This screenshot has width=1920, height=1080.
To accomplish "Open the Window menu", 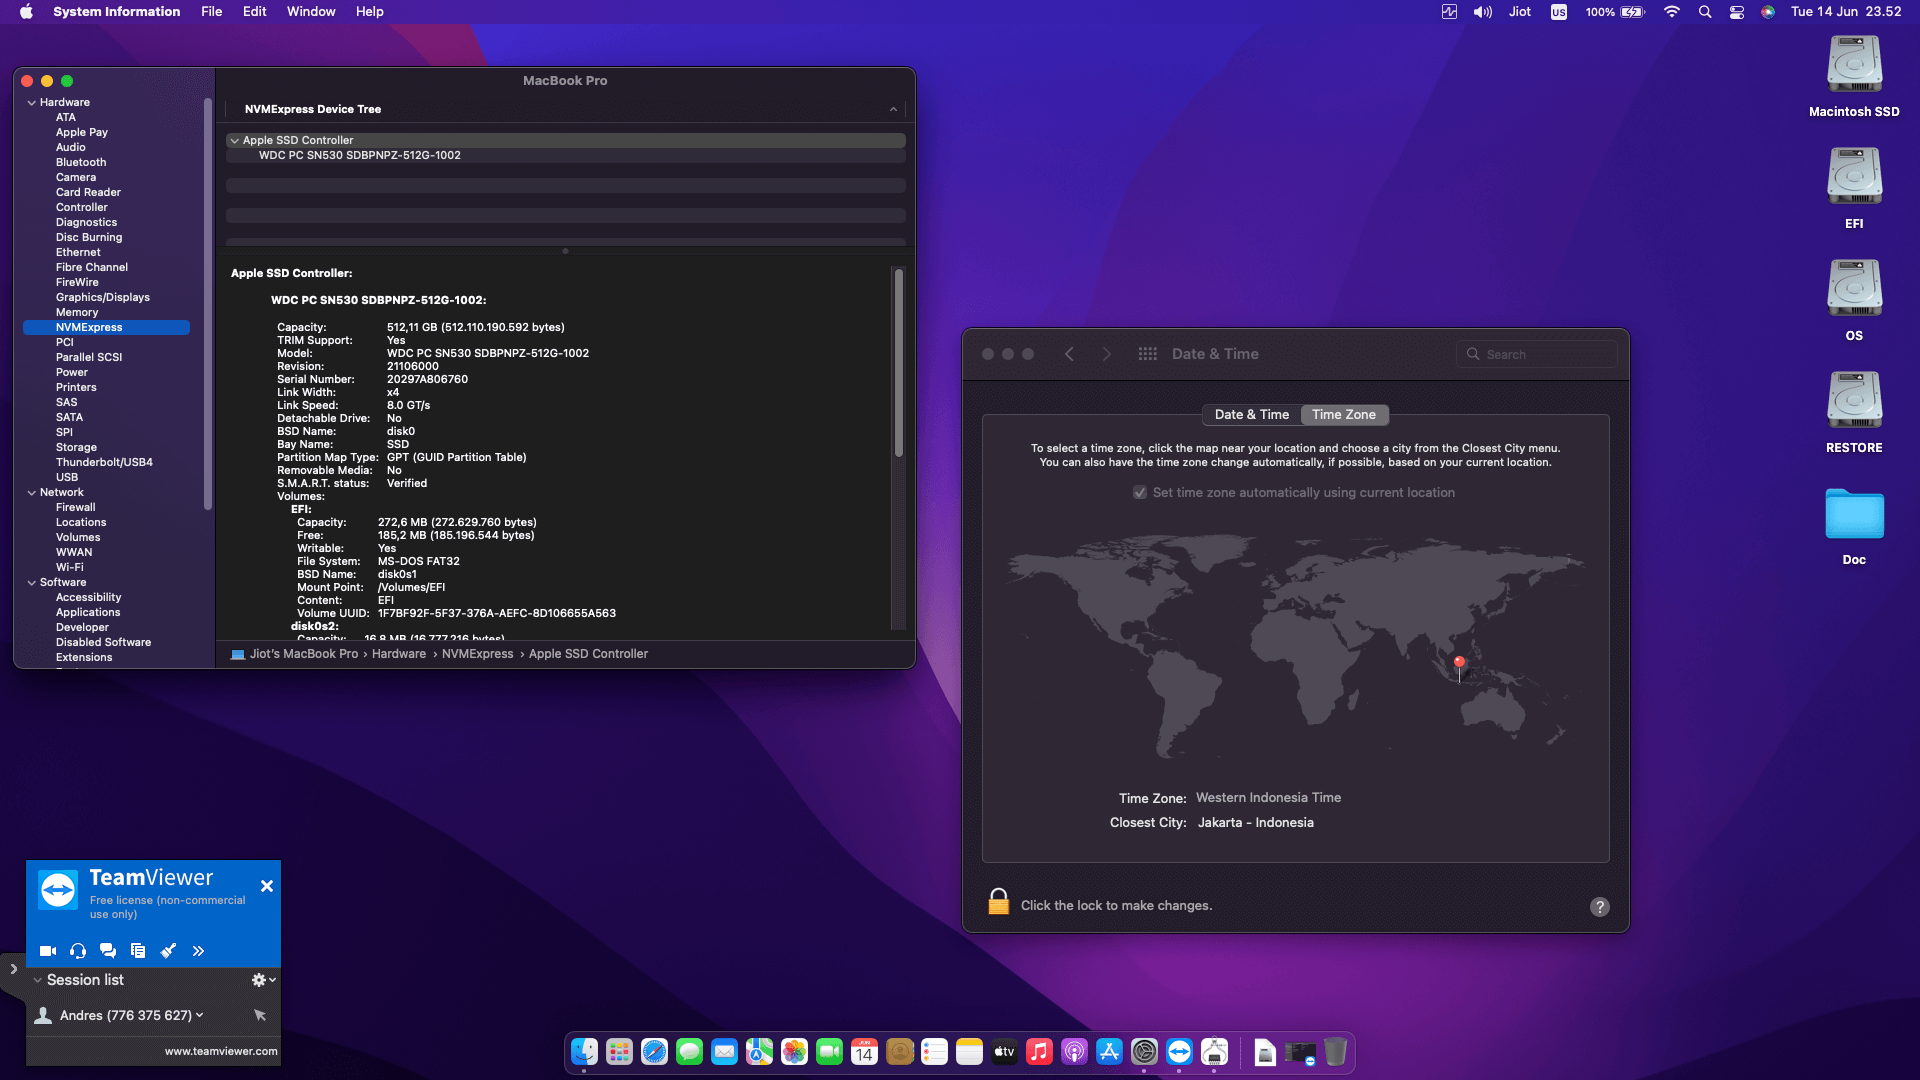I will click(311, 12).
